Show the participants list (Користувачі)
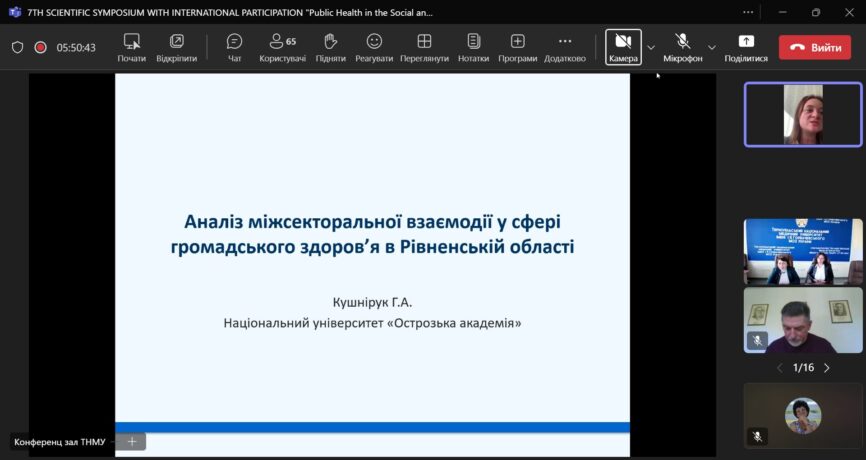866x460 pixels. coord(282,46)
